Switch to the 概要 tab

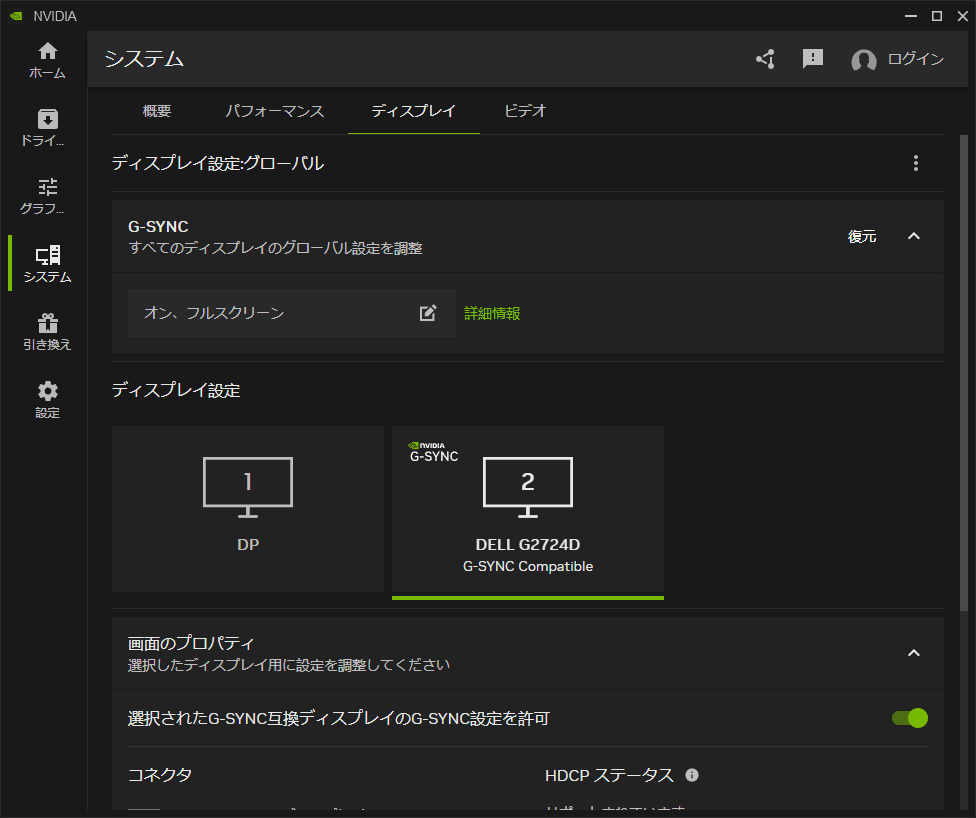pyautogui.click(x=157, y=111)
